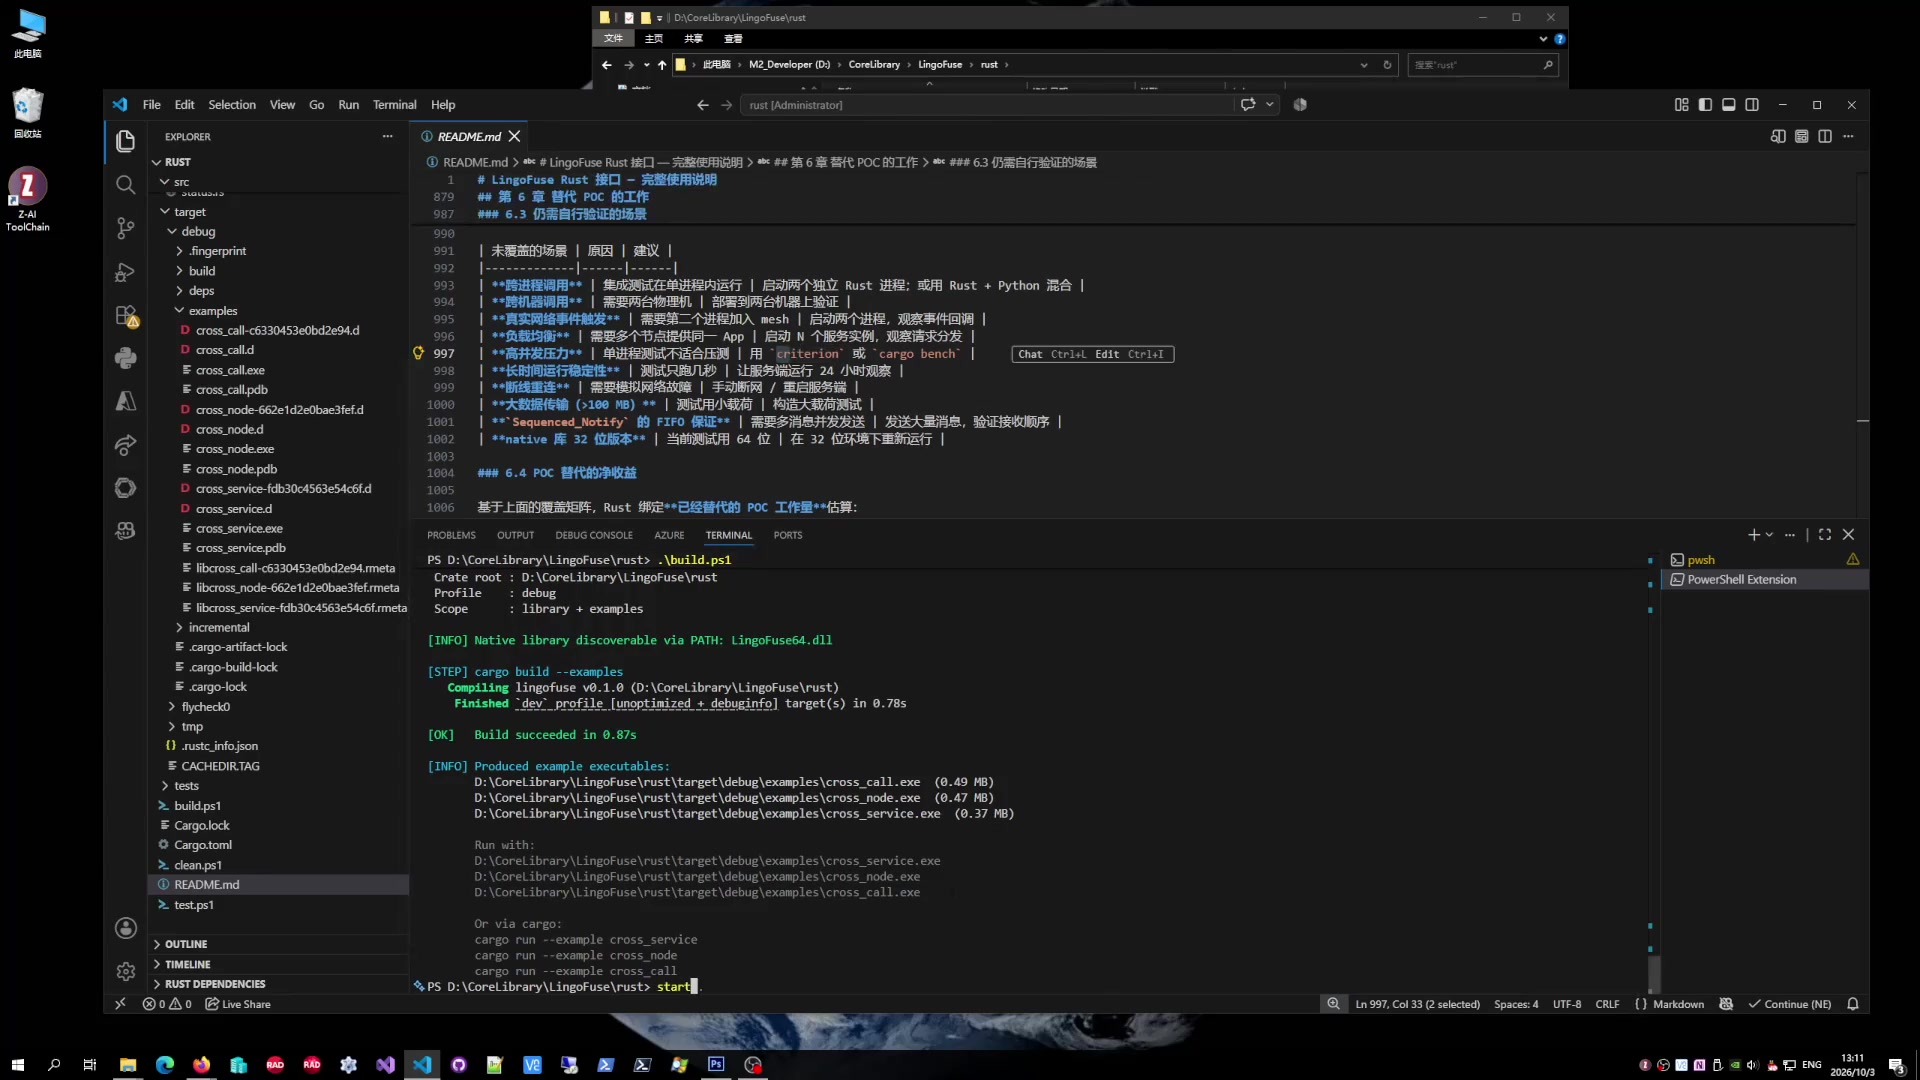Switch to the PROBLEMS tab
The image size is (1920, 1080).
[x=451, y=535]
